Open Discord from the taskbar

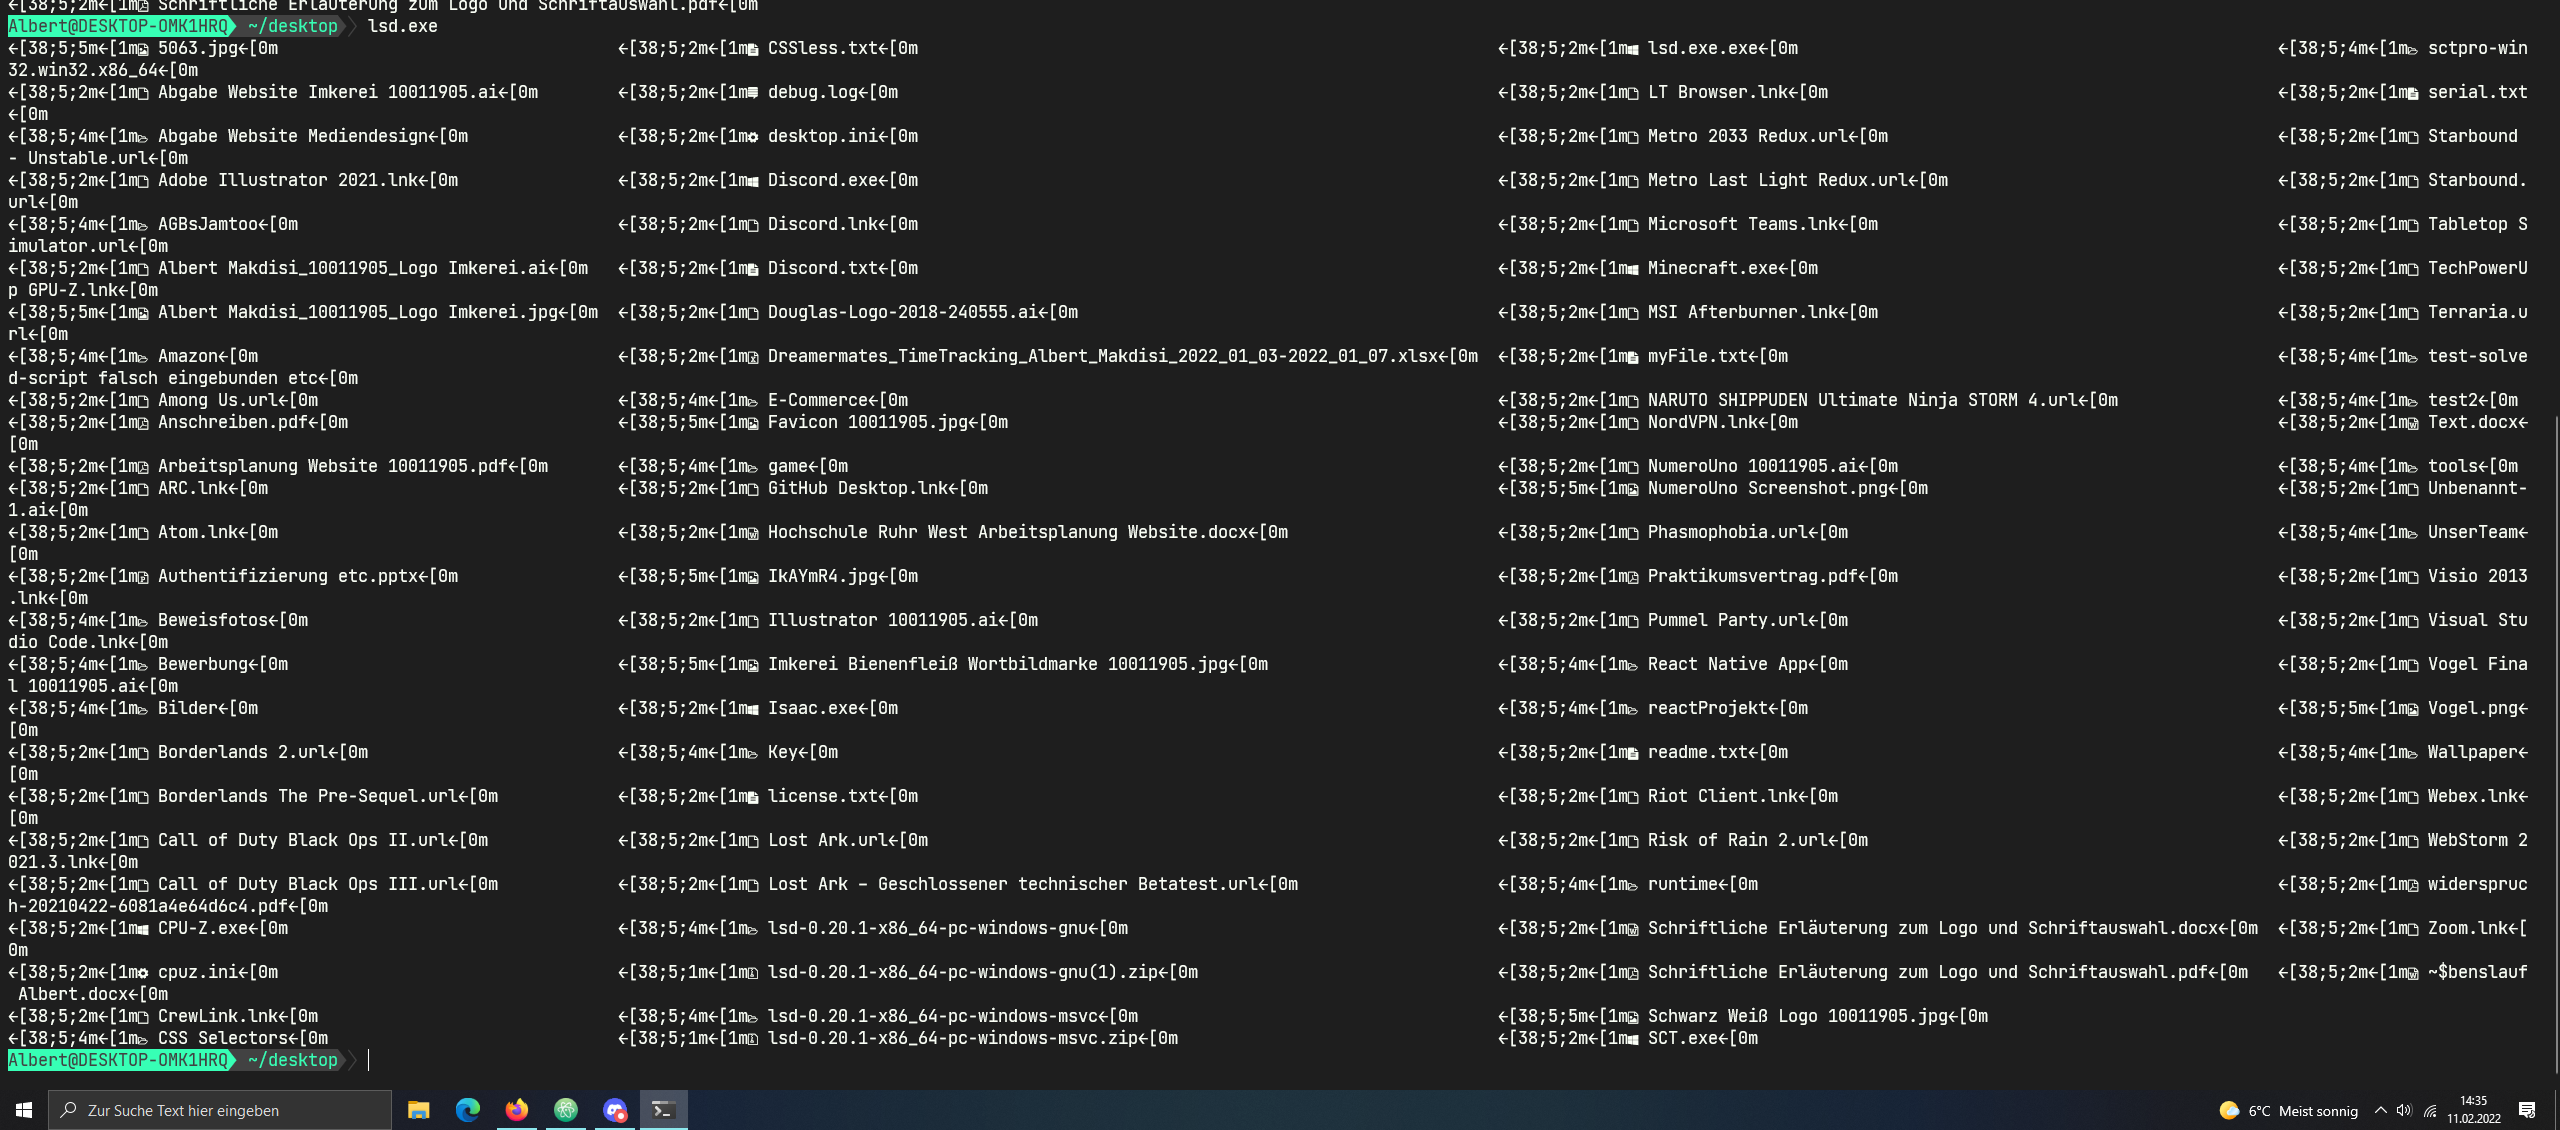(614, 1110)
